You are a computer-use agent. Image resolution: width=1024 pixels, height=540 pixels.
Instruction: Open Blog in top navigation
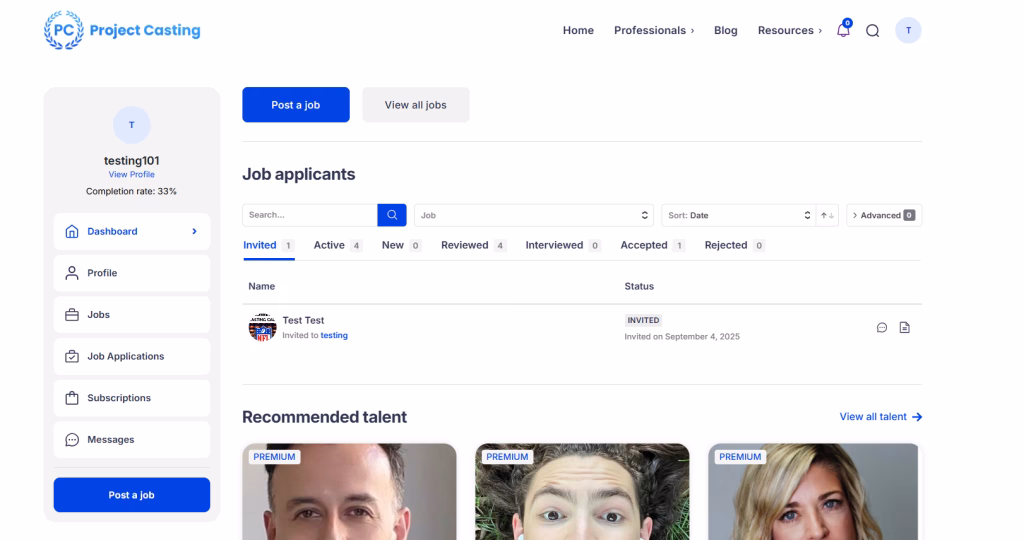[x=726, y=31]
